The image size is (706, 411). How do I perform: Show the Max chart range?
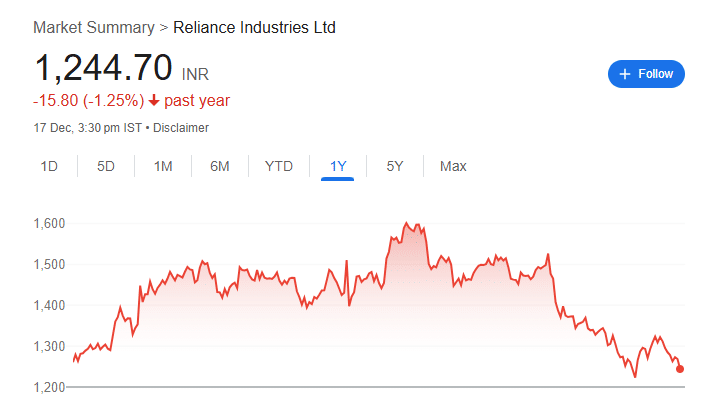coord(453,167)
